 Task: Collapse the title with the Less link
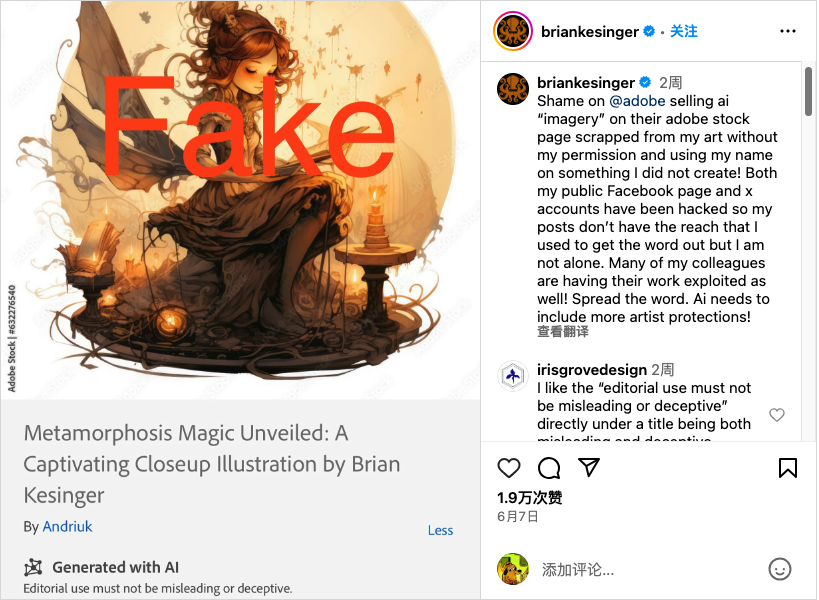click(440, 531)
